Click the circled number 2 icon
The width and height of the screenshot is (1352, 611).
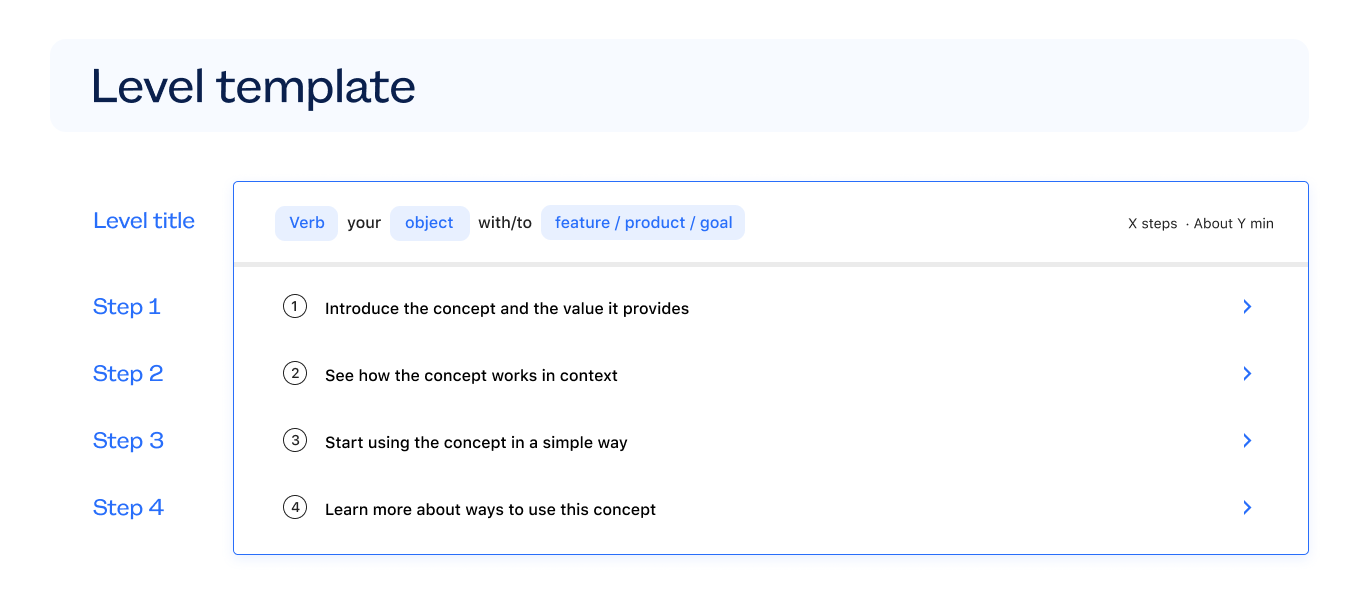pos(294,374)
